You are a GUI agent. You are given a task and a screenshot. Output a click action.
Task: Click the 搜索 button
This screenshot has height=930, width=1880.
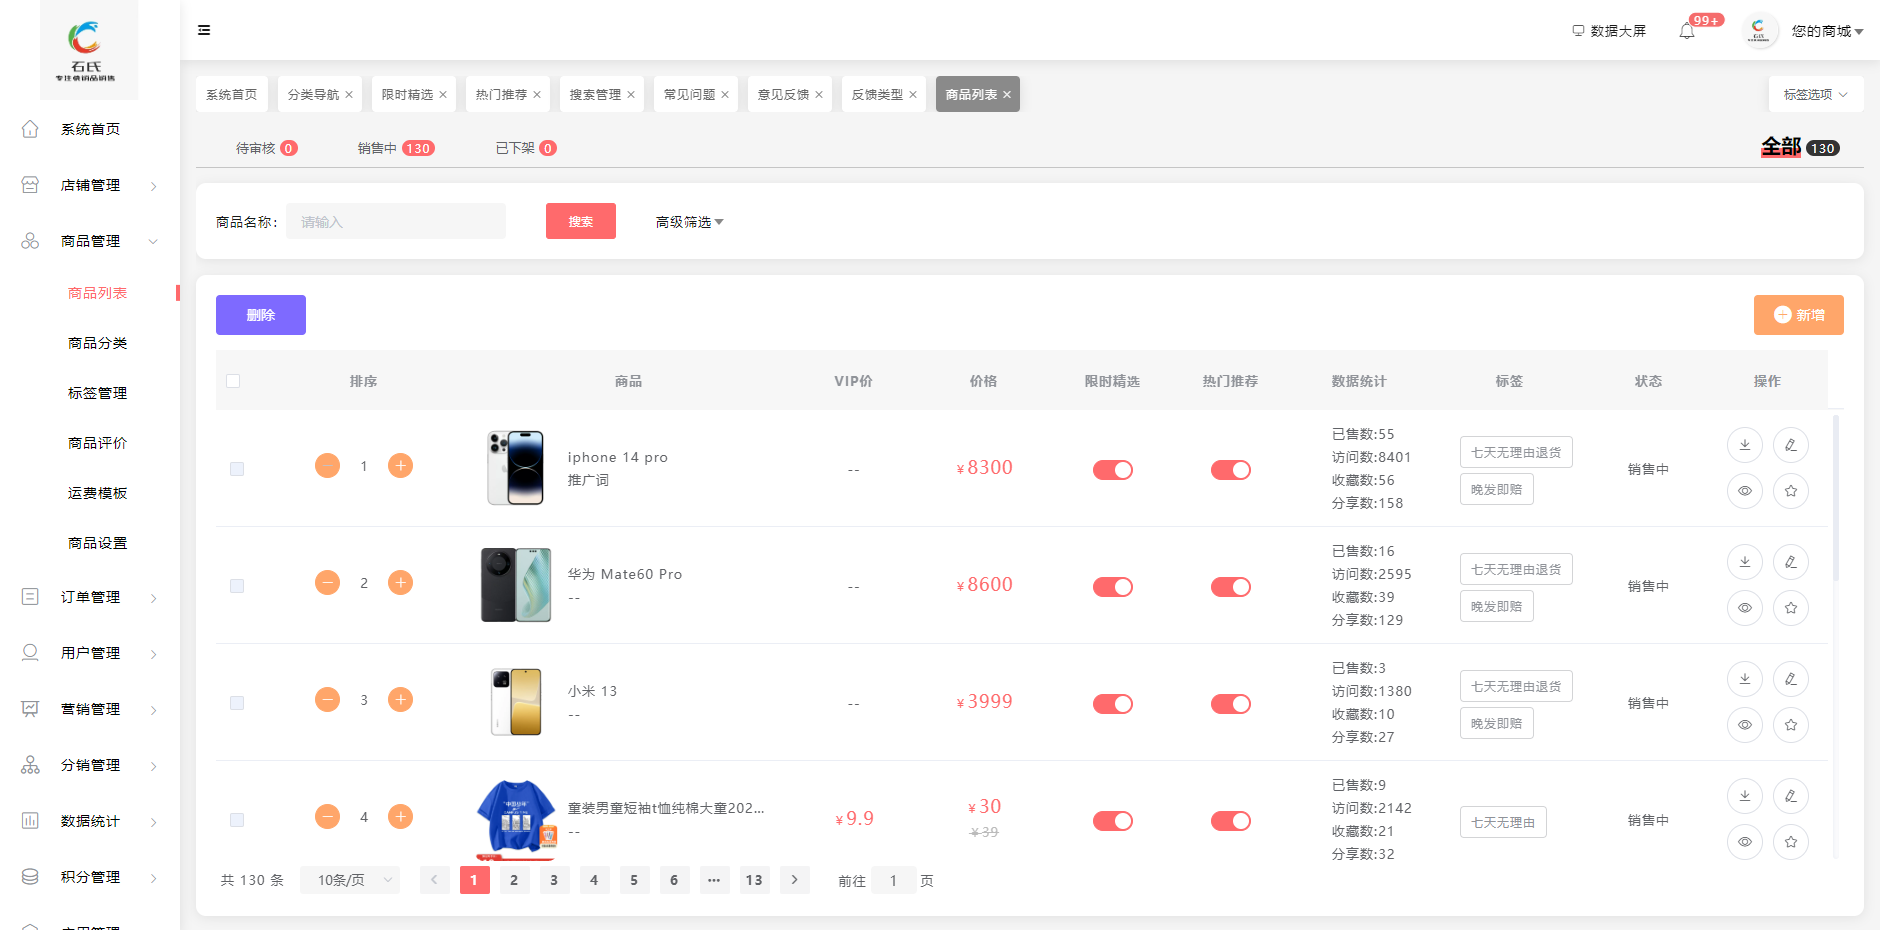click(581, 221)
